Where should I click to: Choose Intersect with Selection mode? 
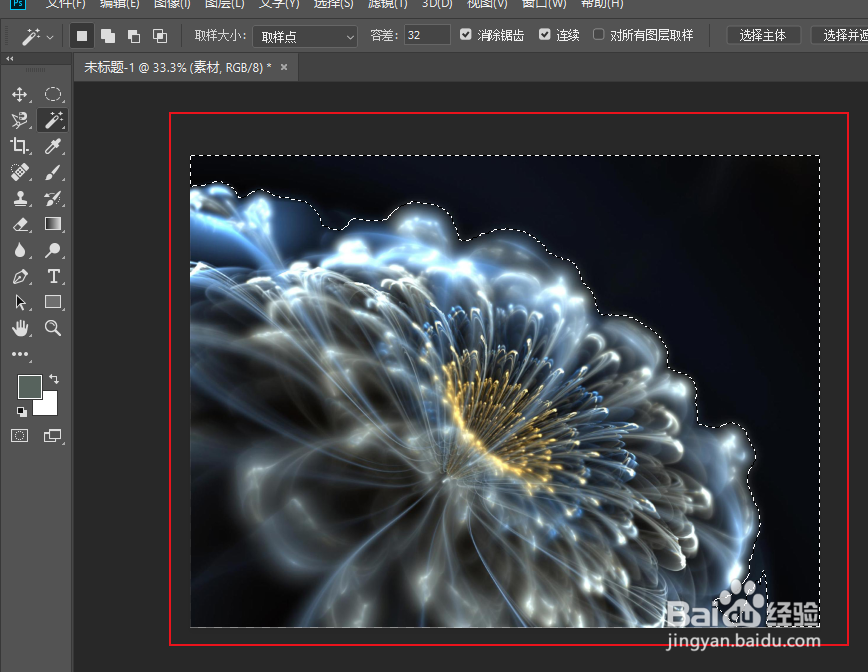pyautogui.click(x=160, y=36)
